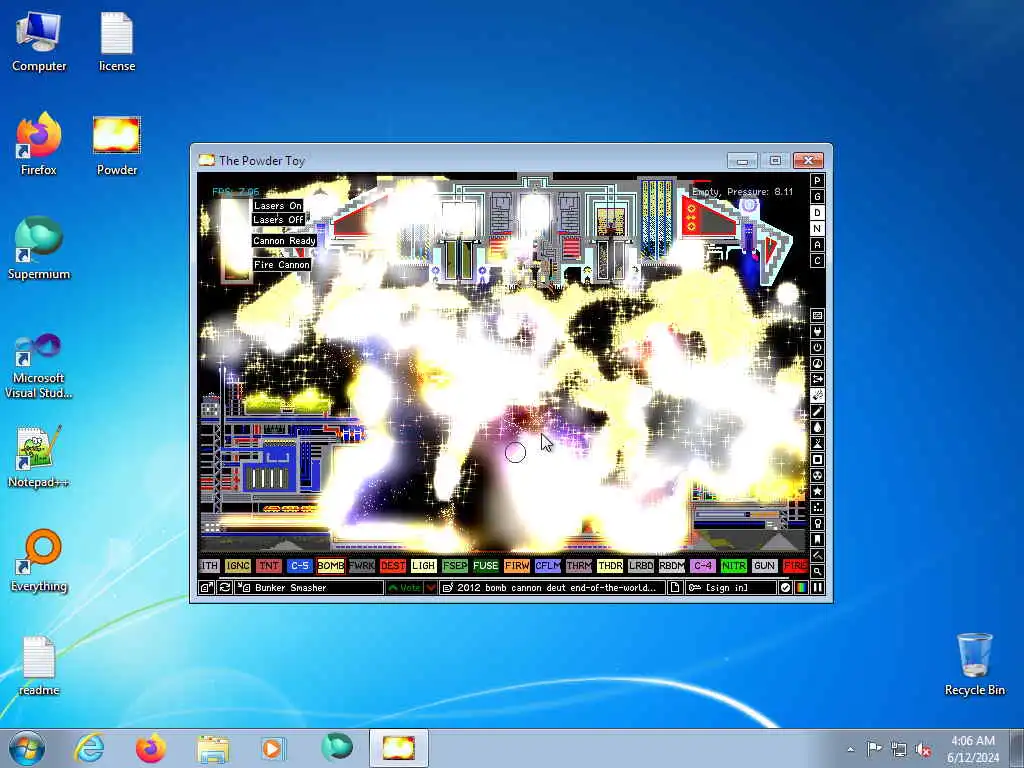Toggle the G indicator button
This screenshot has width=1024, height=768.
click(x=817, y=197)
